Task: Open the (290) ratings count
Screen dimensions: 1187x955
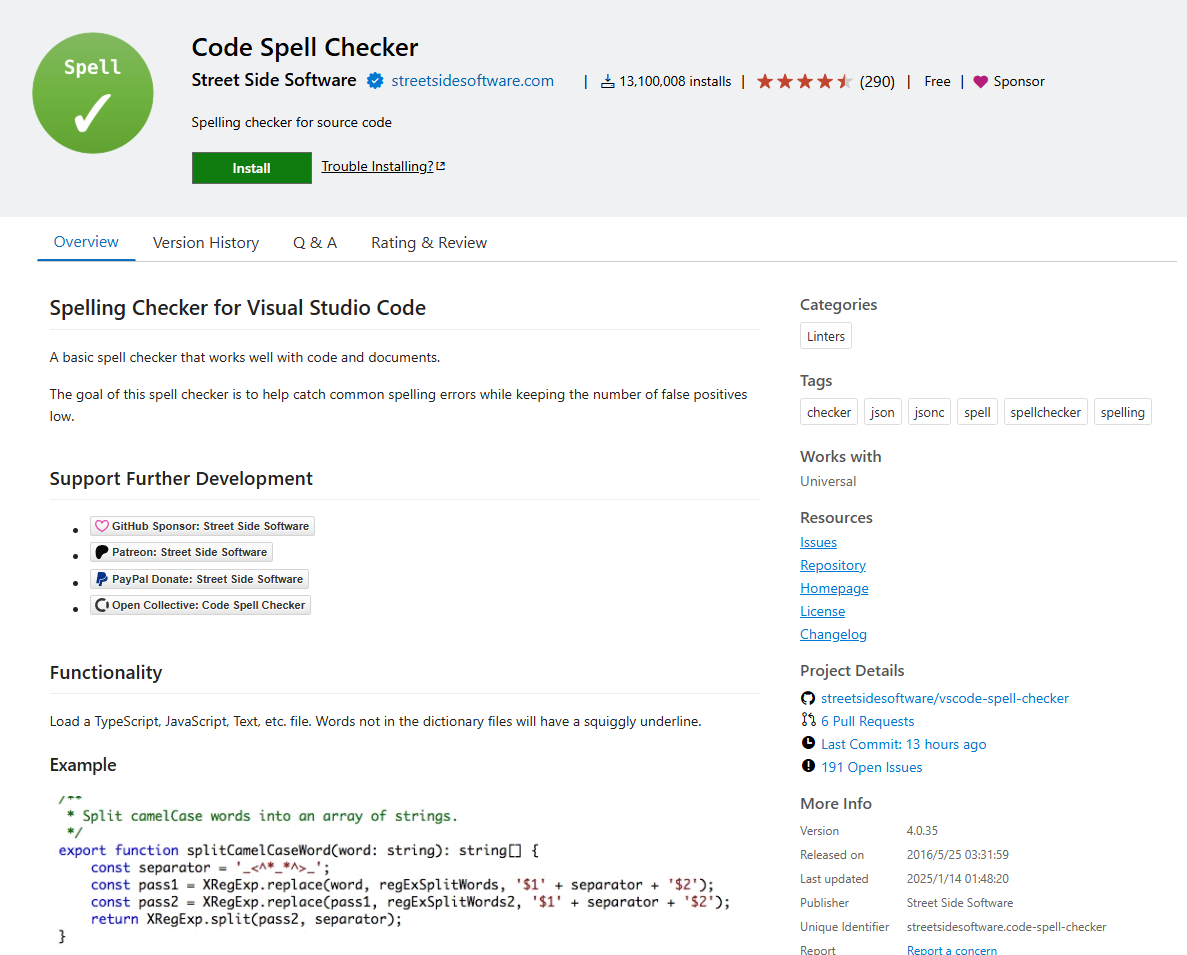Action: 877,82
